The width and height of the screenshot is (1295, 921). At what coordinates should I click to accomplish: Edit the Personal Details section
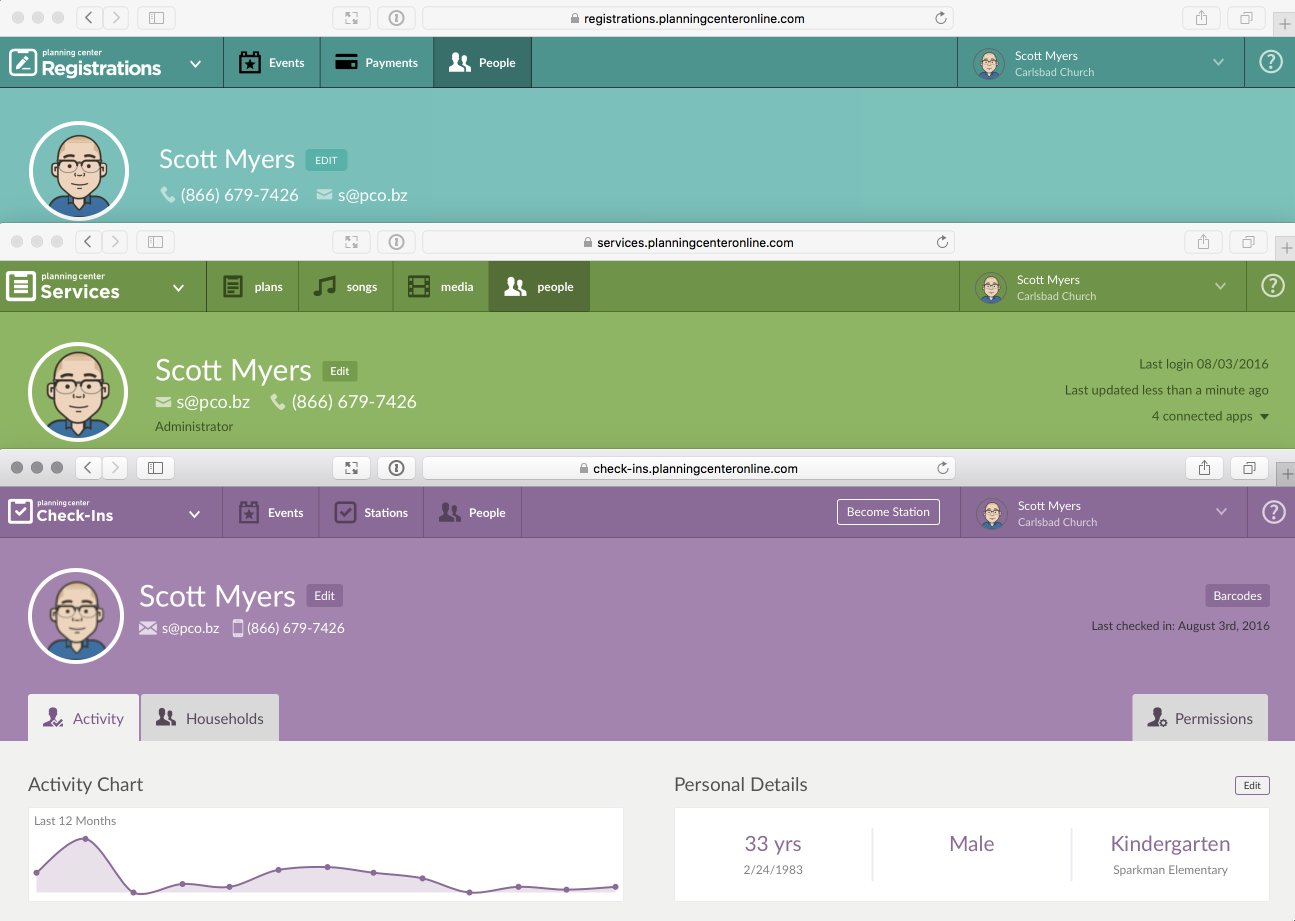1252,786
